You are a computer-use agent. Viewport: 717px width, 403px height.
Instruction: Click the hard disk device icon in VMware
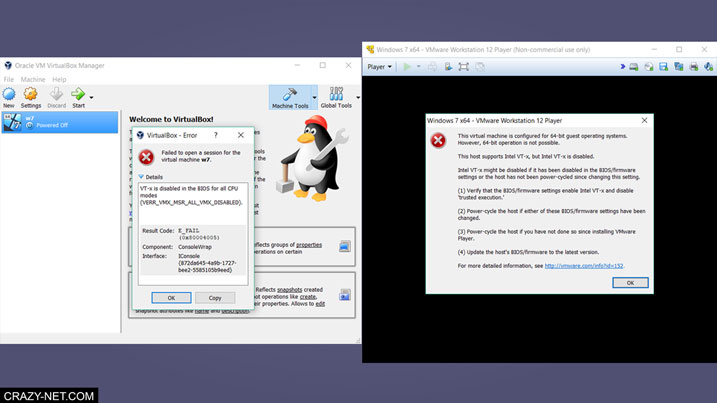(x=634, y=67)
